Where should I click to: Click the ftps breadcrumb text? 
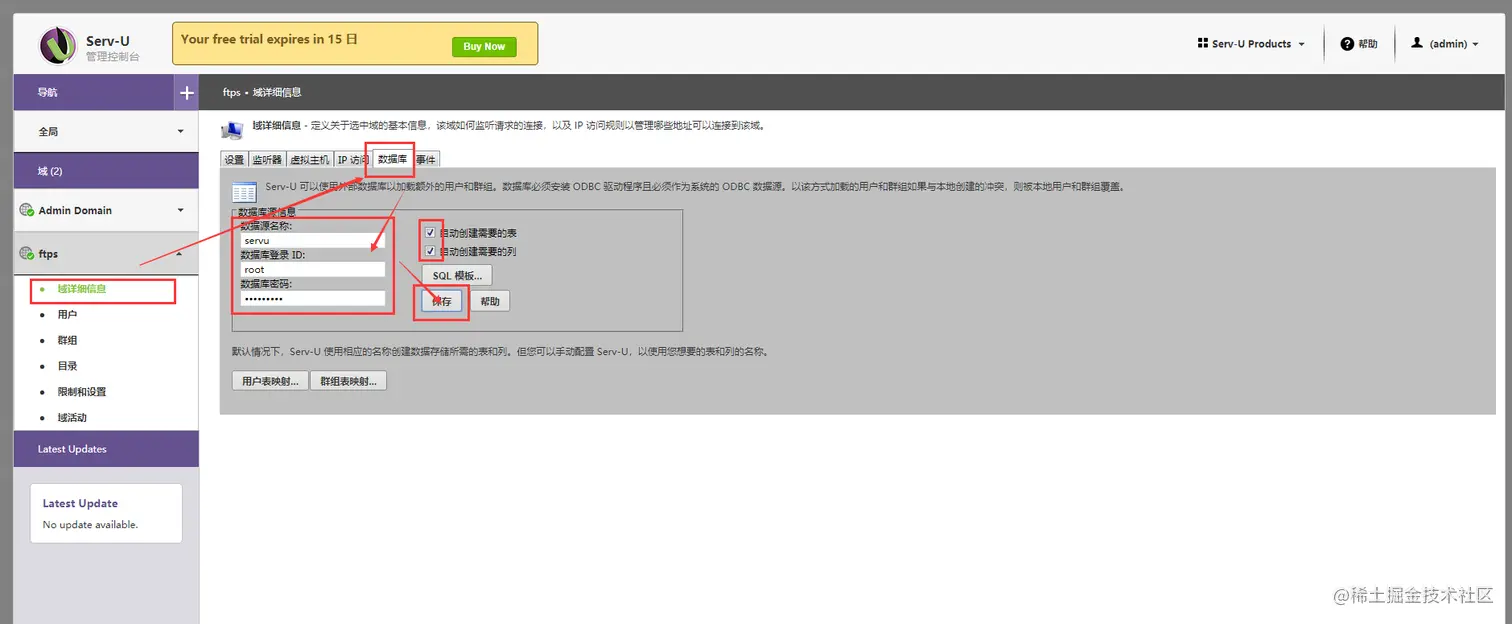pyautogui.click(x=232, y=92)
